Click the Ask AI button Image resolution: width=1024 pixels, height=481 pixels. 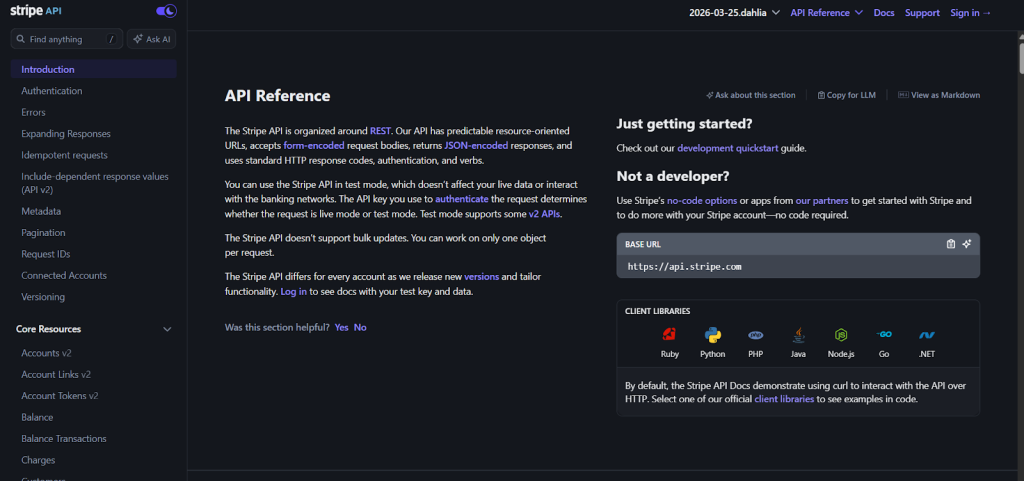152,39
